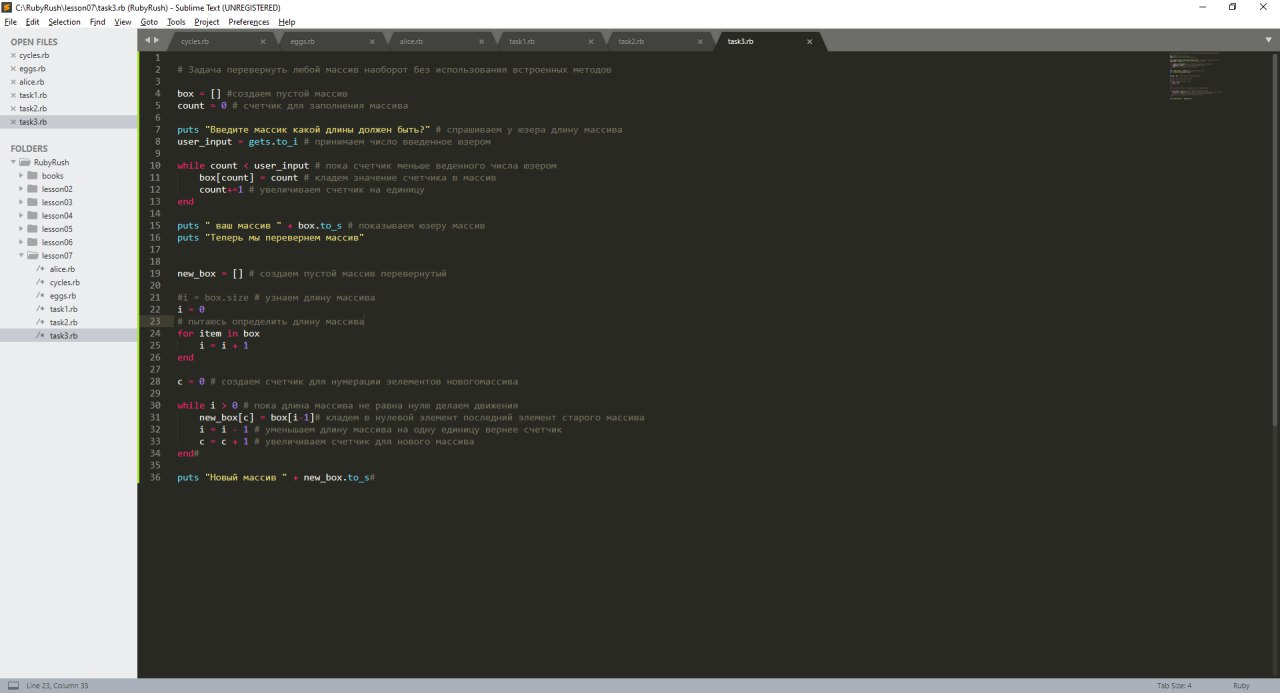
Task: Open task3.rb in lesson07 folder tree
Action: [x=63, y=336]
